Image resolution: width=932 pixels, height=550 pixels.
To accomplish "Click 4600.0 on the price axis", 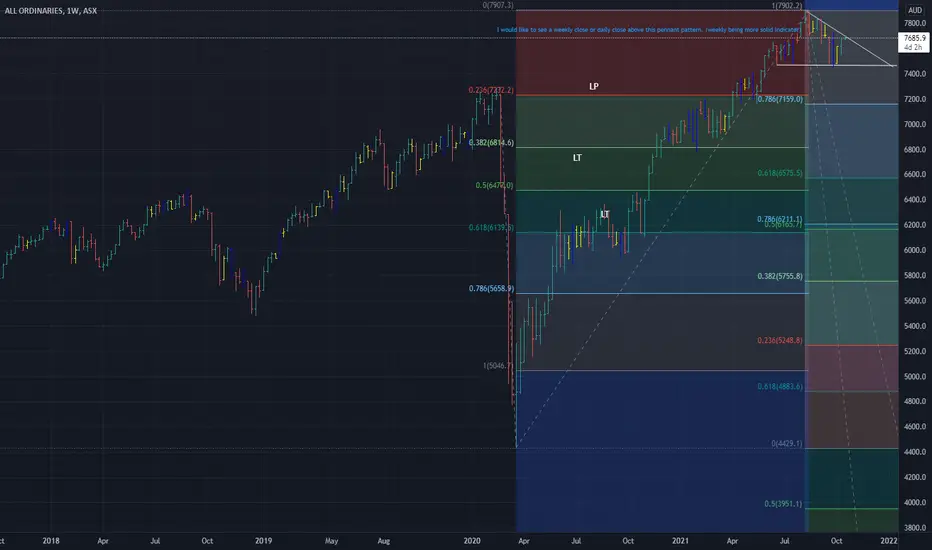I will tap(915, 426).
